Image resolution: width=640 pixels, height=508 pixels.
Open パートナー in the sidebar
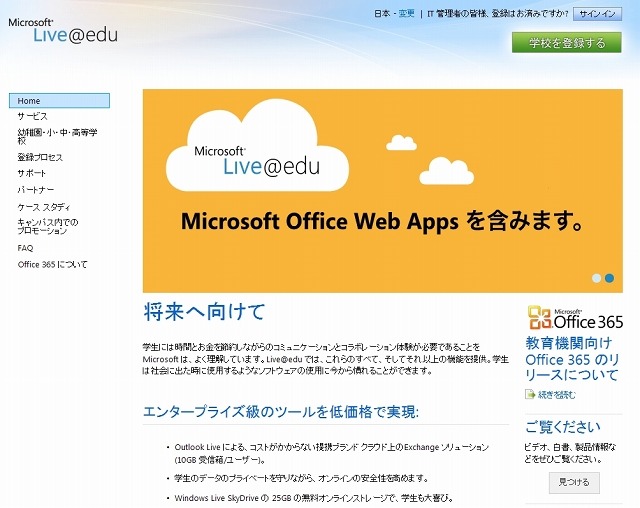[x=36, y=190]
